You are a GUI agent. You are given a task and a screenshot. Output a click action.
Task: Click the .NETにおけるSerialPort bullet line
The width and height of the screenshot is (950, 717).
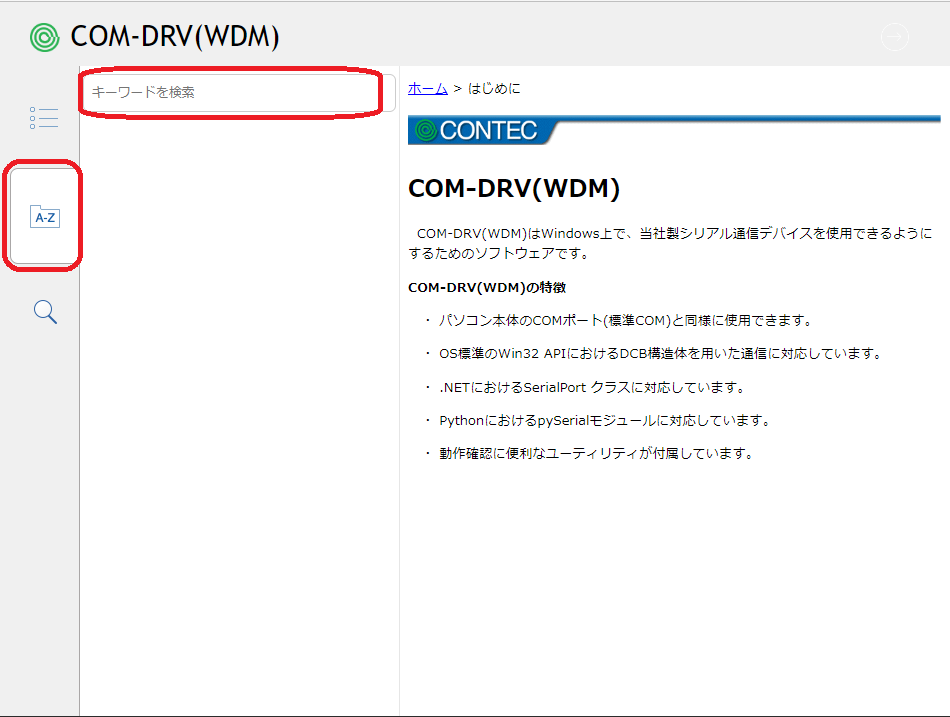coord(592,387)
